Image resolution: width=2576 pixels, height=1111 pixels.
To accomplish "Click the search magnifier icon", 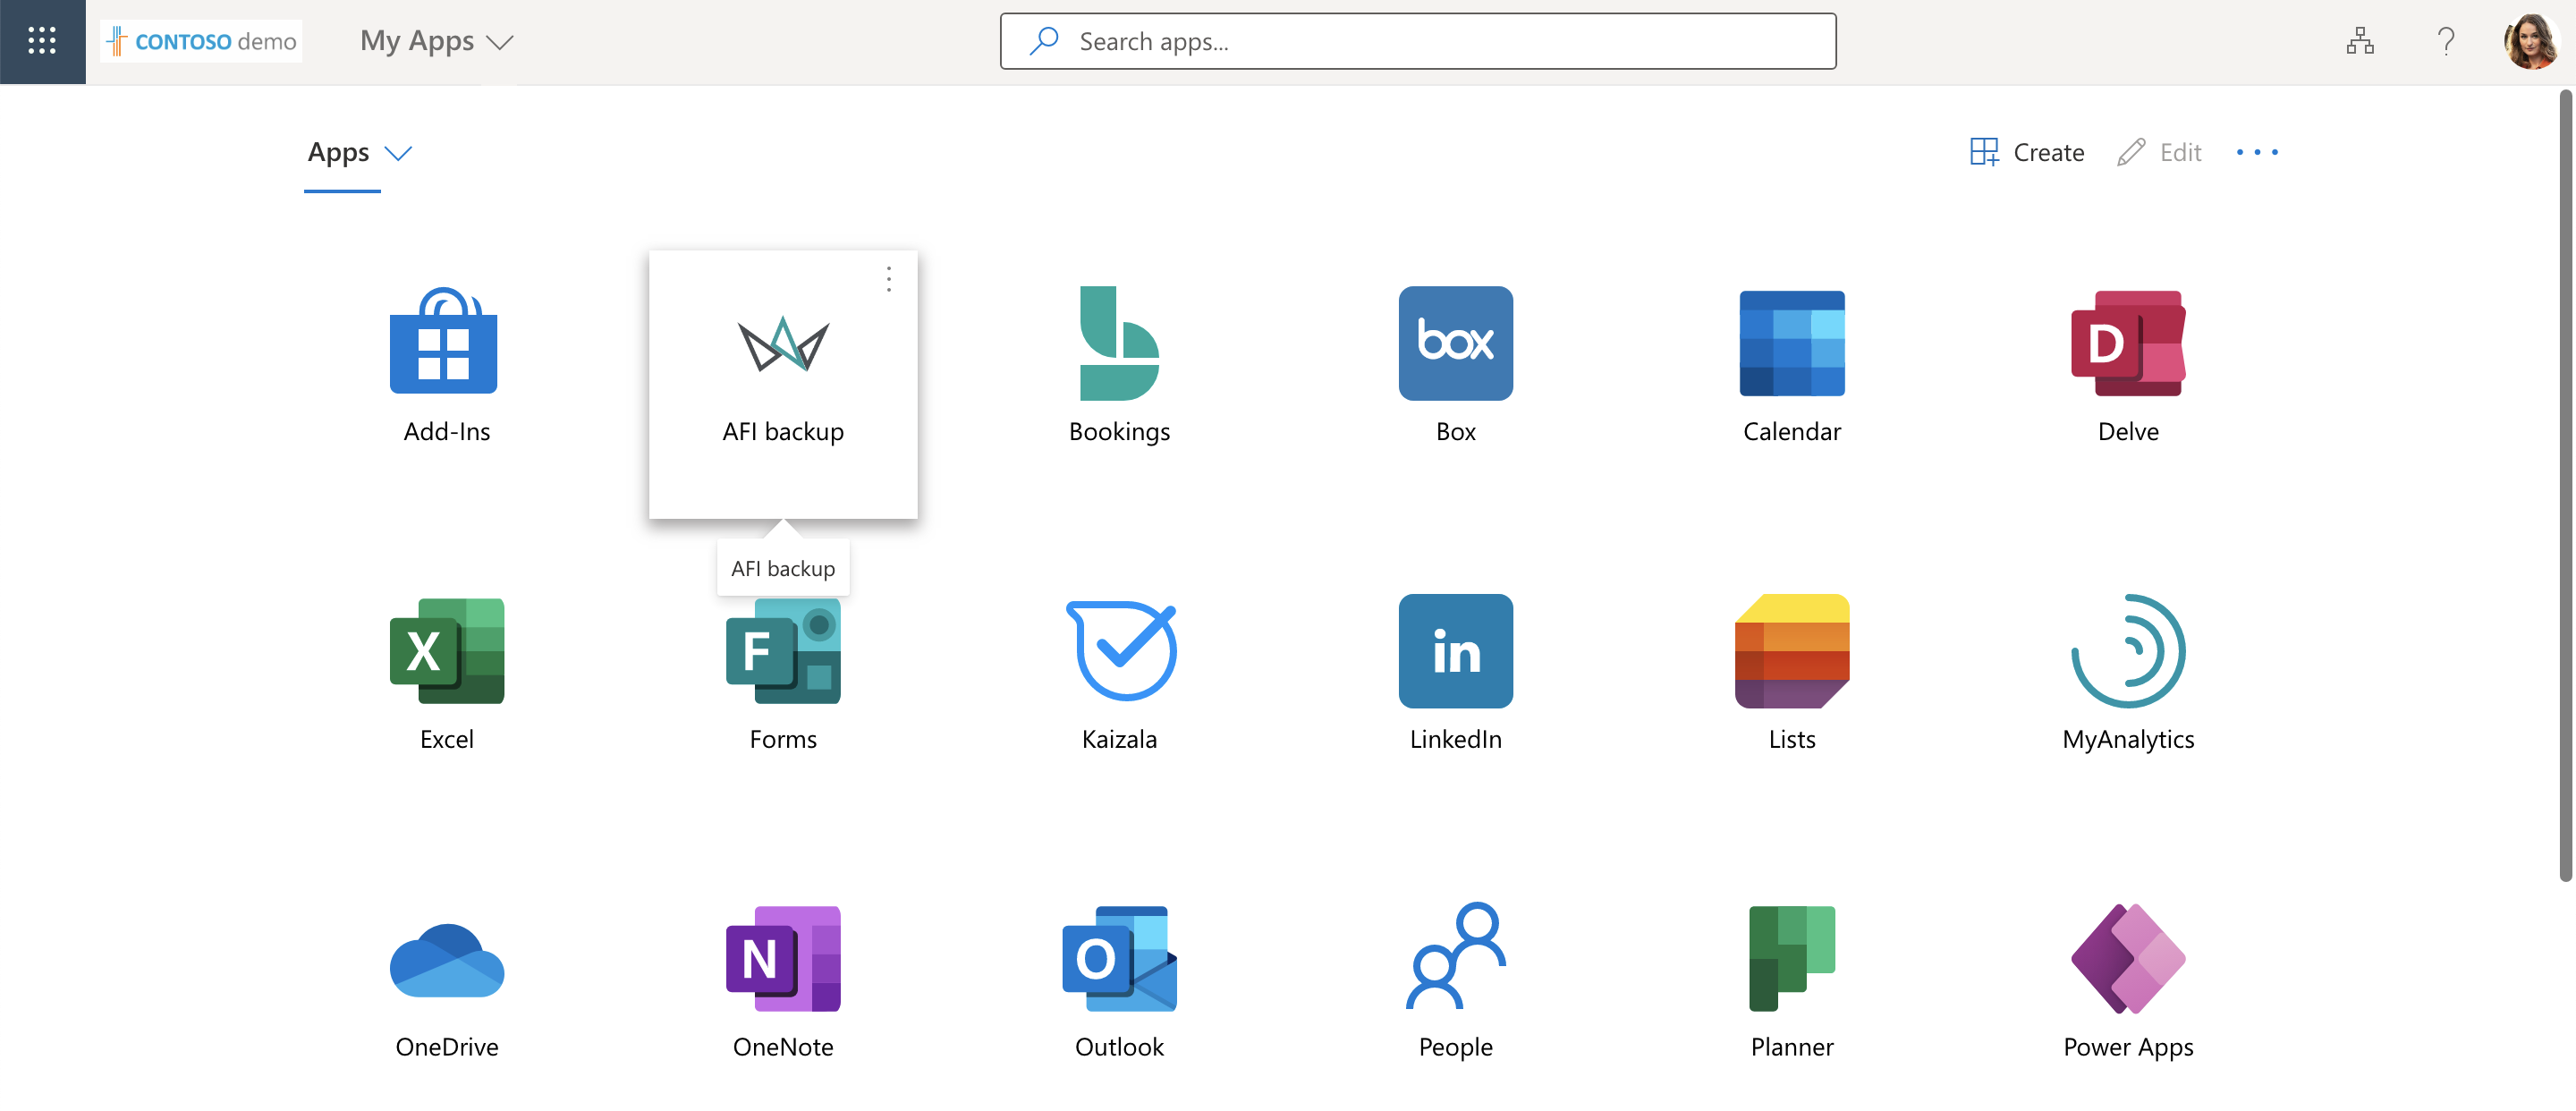I will click(1044, 41).
